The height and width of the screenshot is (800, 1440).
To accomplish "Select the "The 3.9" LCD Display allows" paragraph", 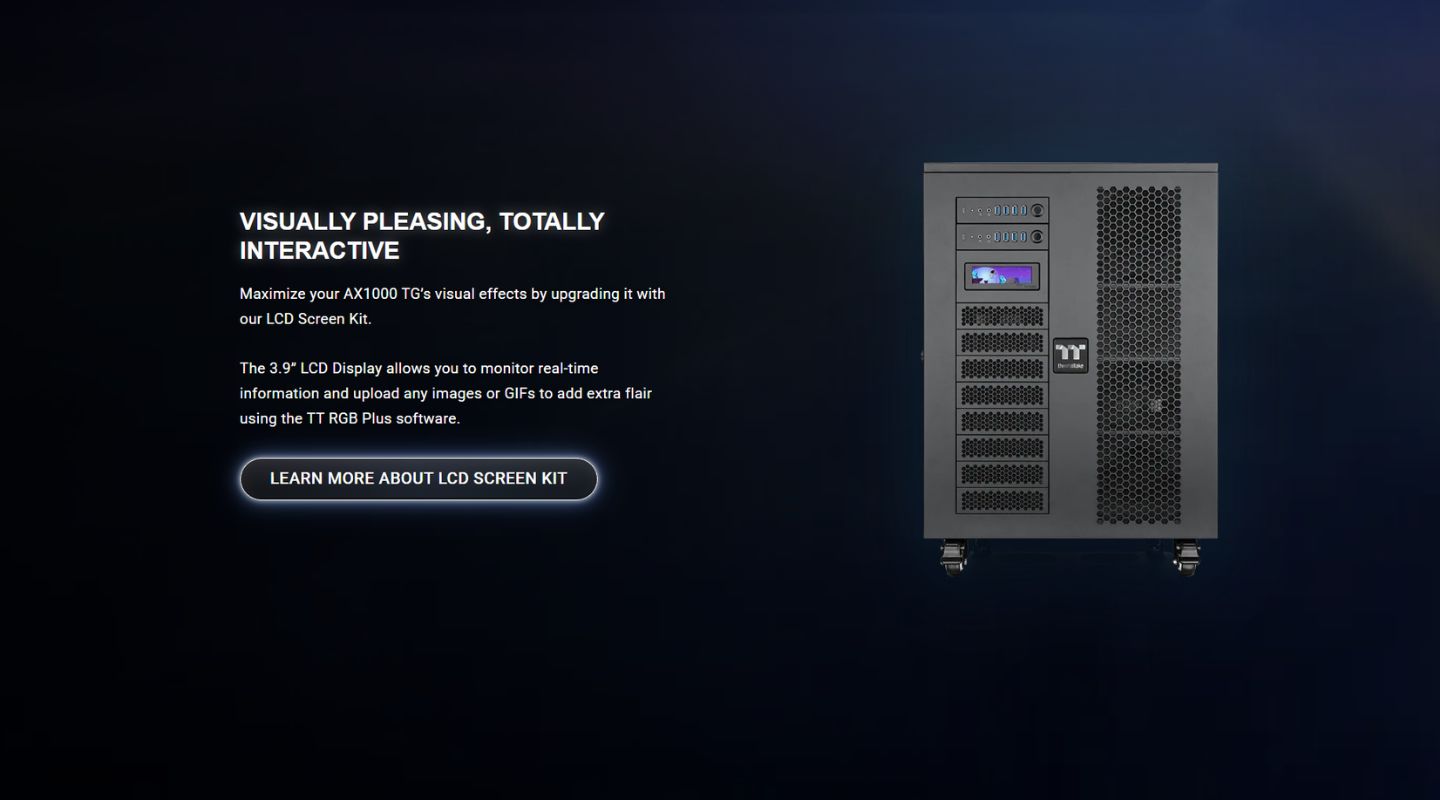I will [x=446, y=393].
